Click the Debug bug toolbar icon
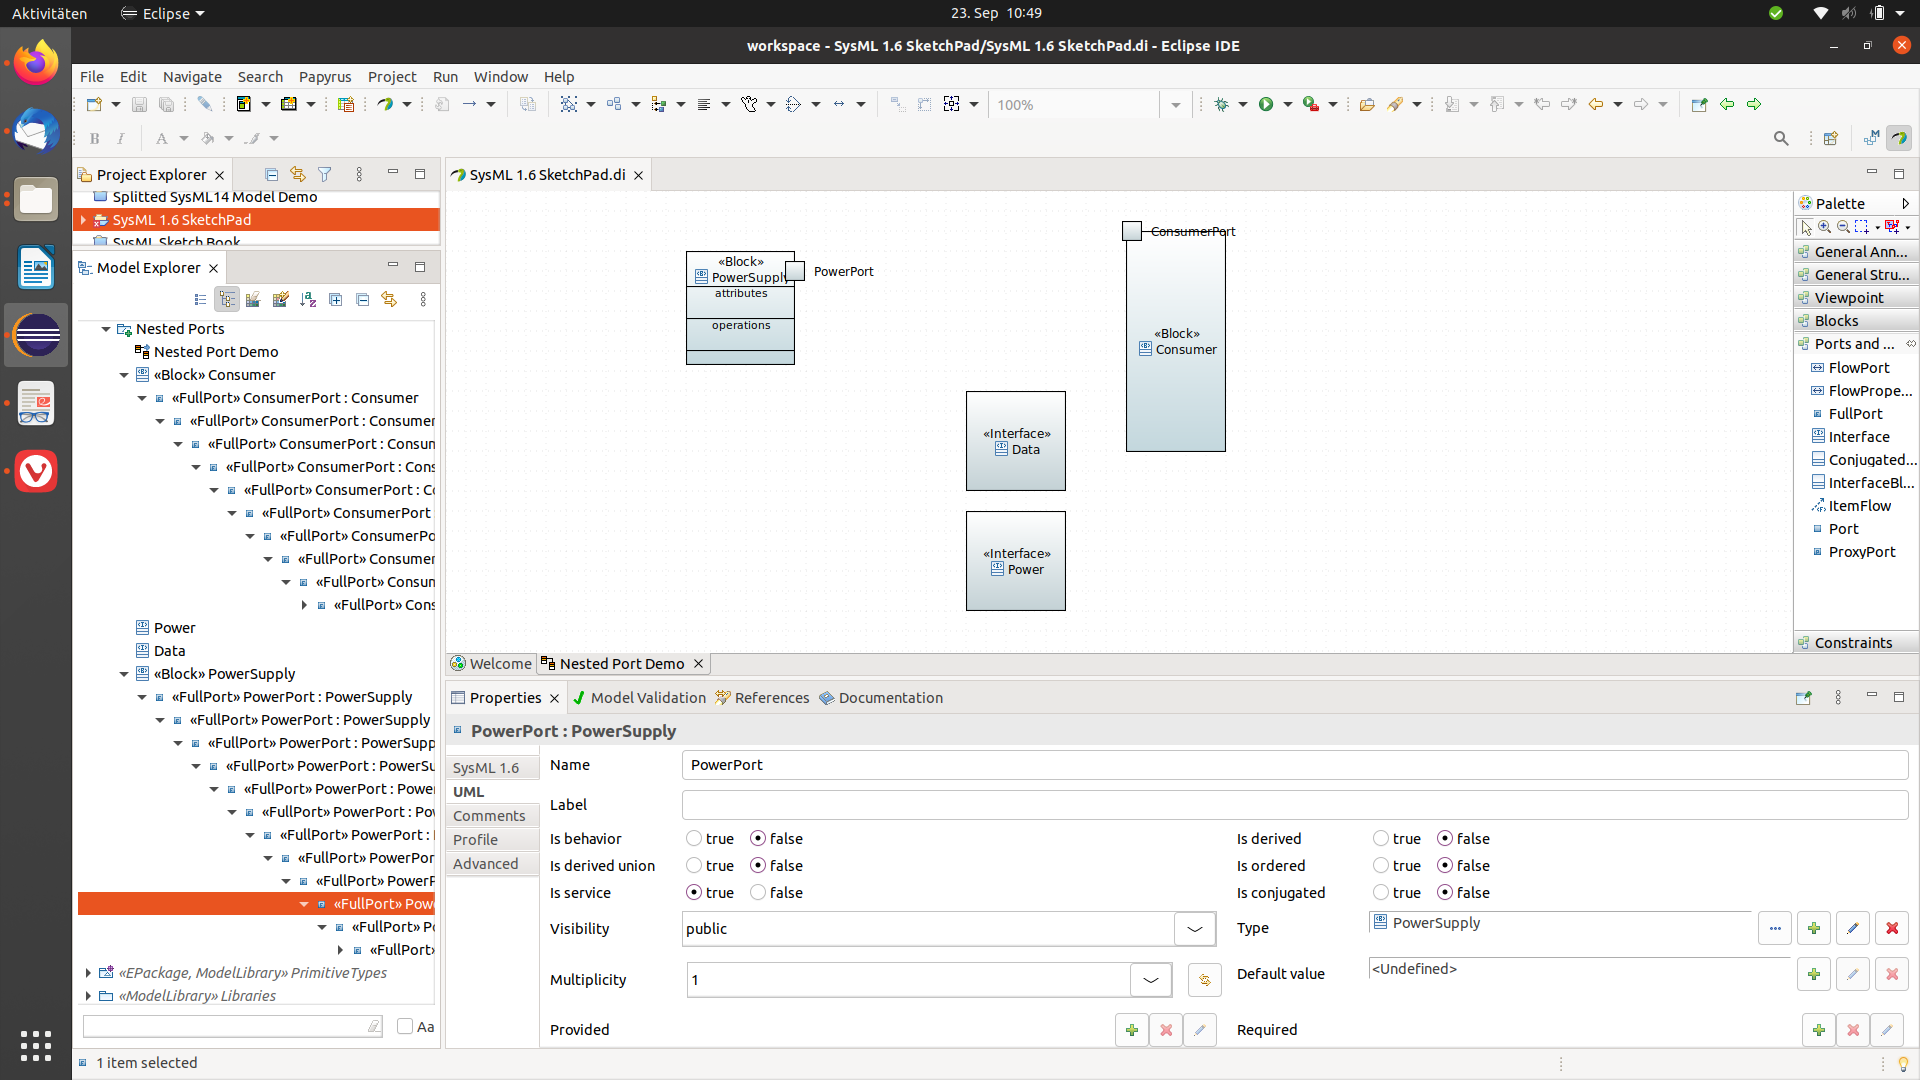 (1221, 104)
